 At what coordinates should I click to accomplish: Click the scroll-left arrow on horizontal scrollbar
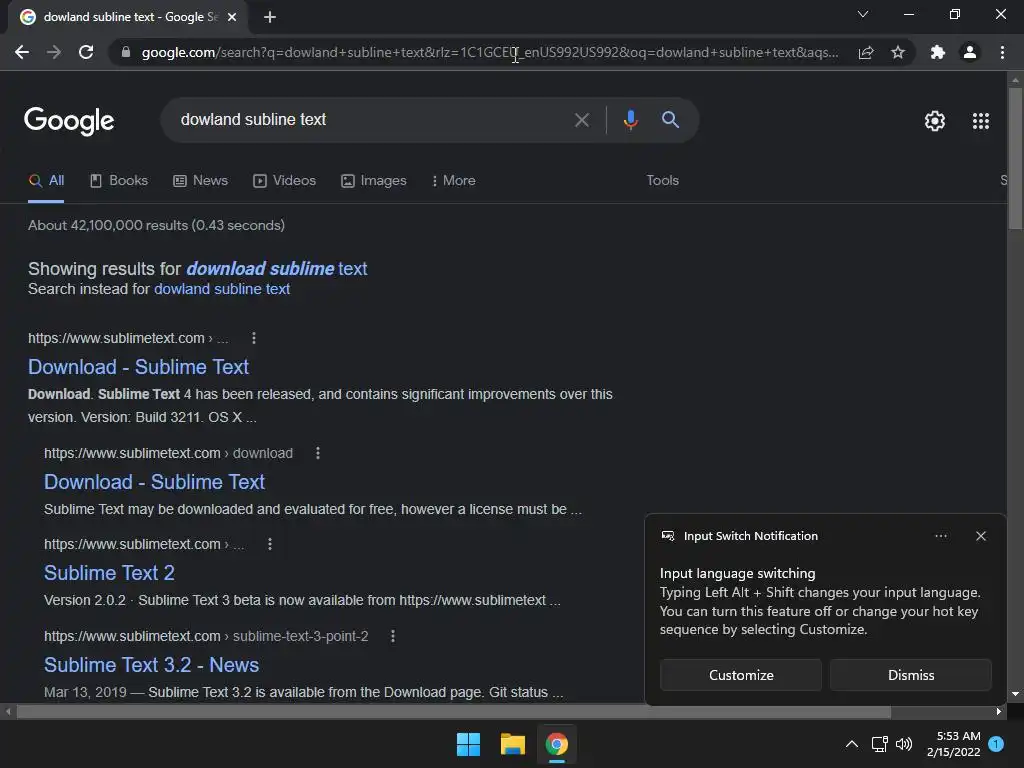(8, 712)
